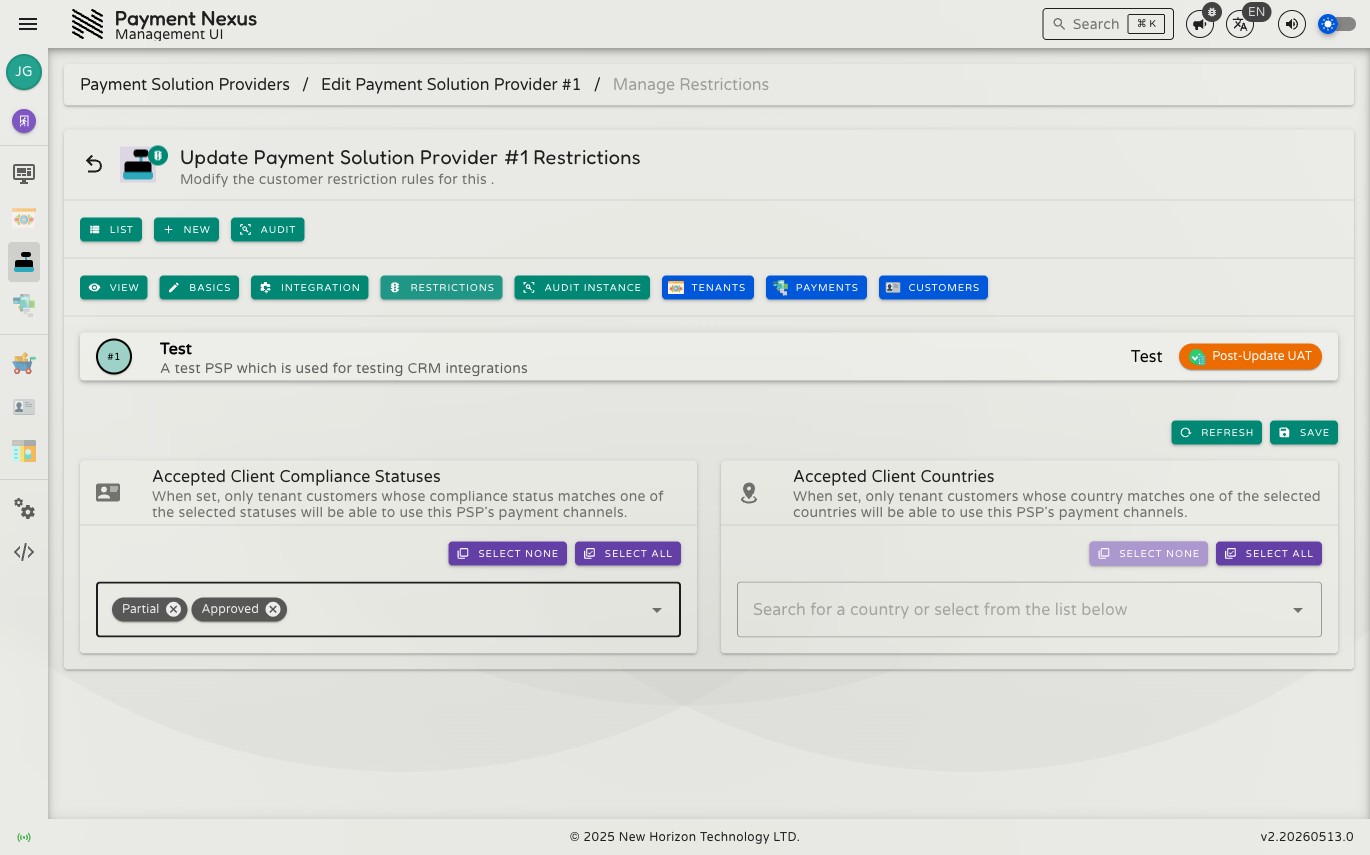The image size is (1370, 855).
Task: Click the sound volume icon
Action: click(x=1292, y=24)
